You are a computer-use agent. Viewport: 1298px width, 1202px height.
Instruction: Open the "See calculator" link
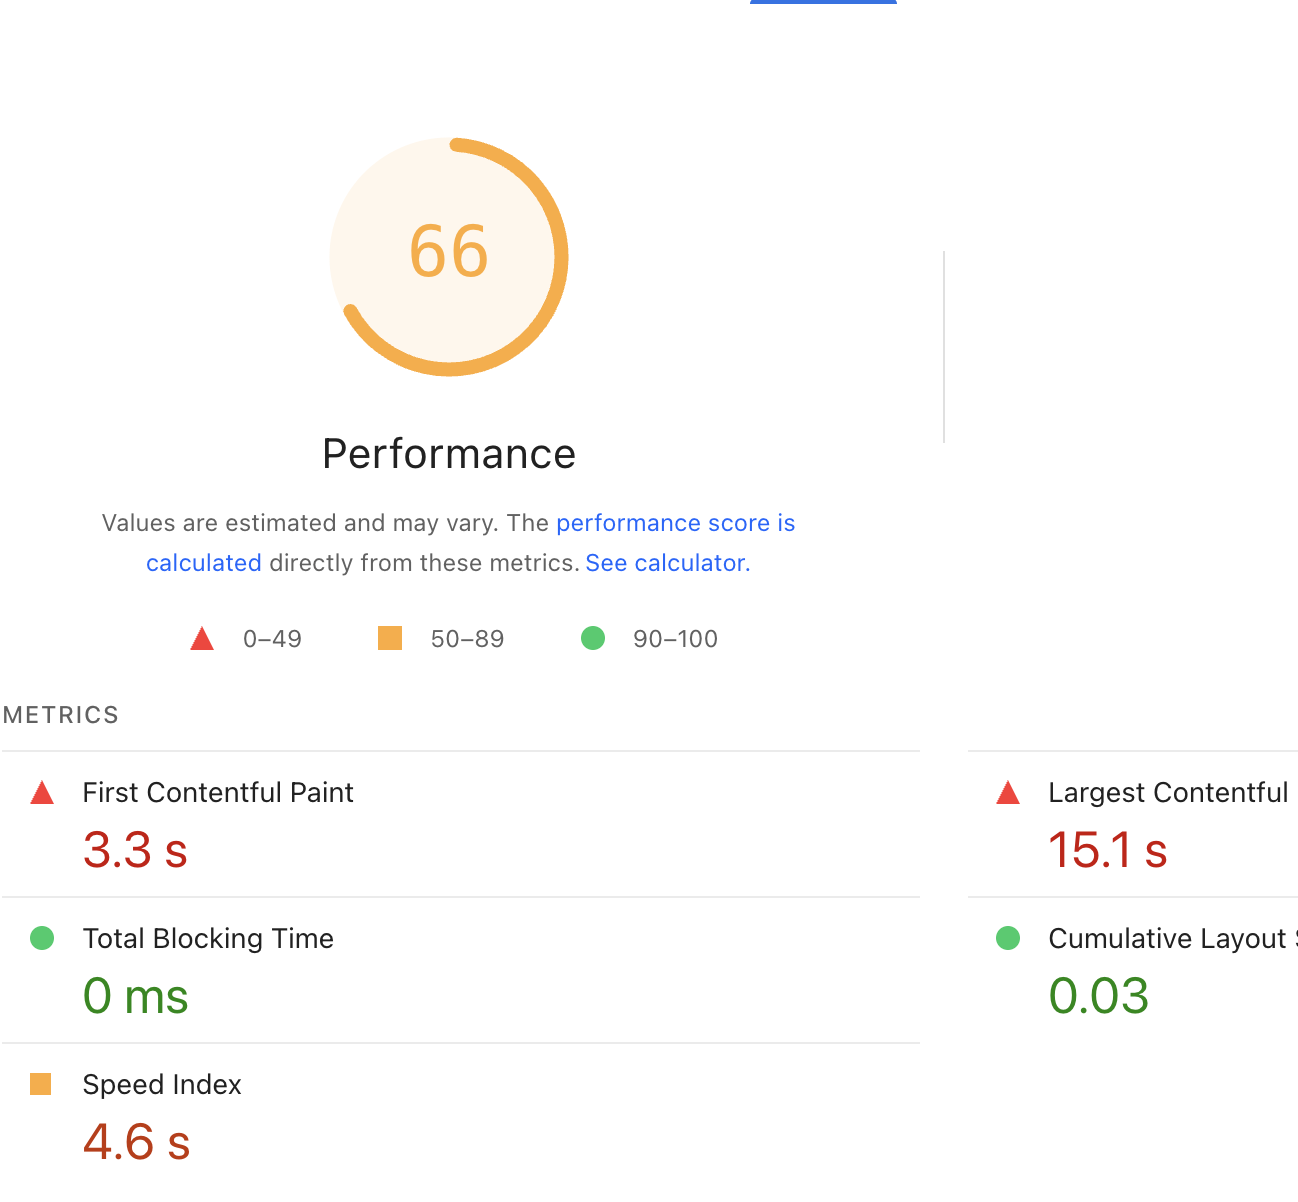667,563
